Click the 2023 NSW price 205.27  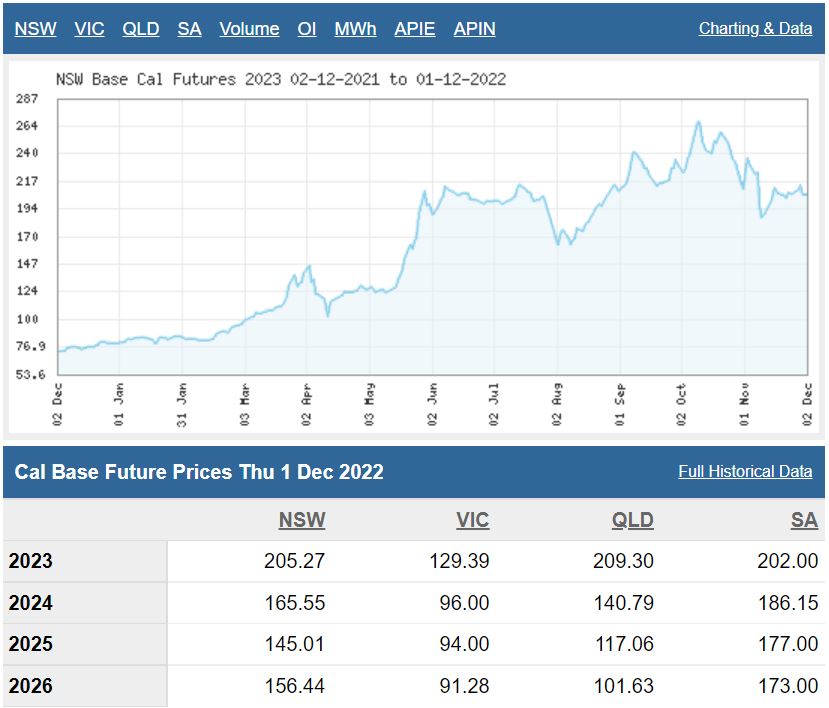click(x=295, y=561)
